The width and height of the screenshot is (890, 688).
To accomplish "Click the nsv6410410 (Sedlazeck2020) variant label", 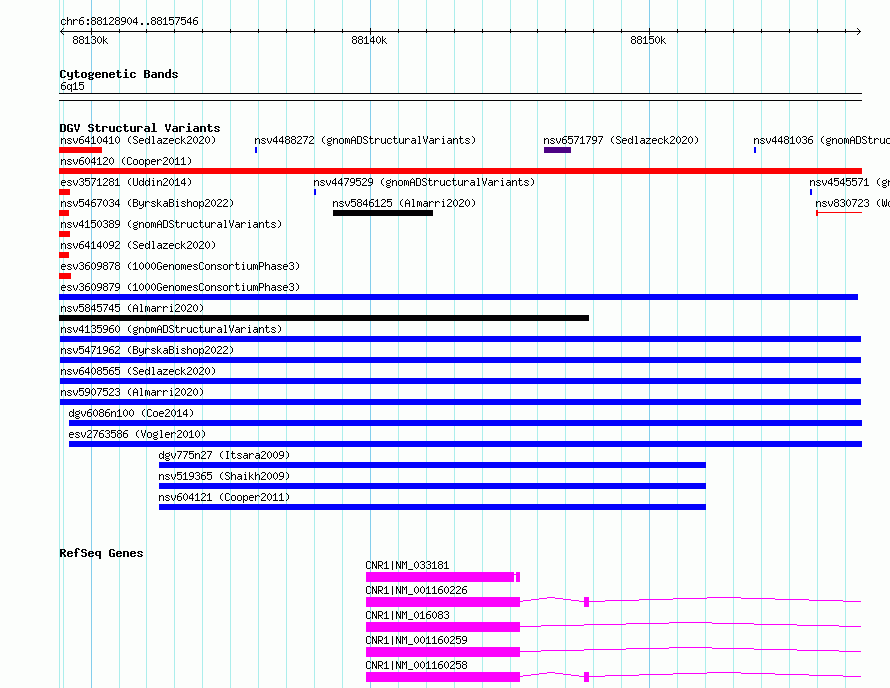I will [x=138, y=140].
